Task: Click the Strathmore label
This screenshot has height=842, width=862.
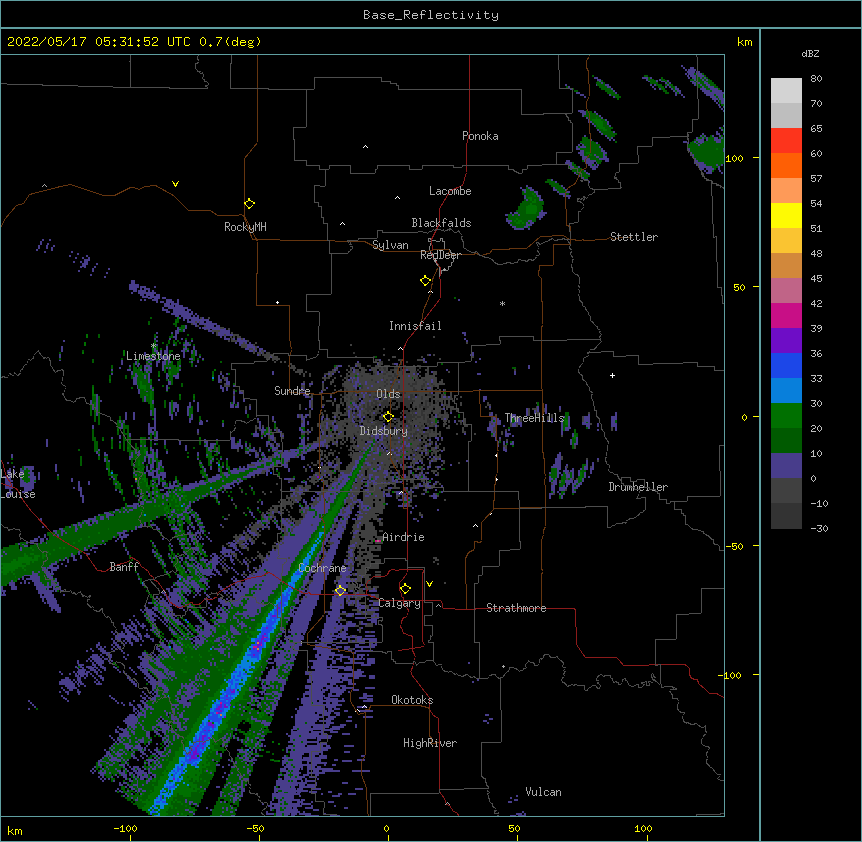Action: 516,608
